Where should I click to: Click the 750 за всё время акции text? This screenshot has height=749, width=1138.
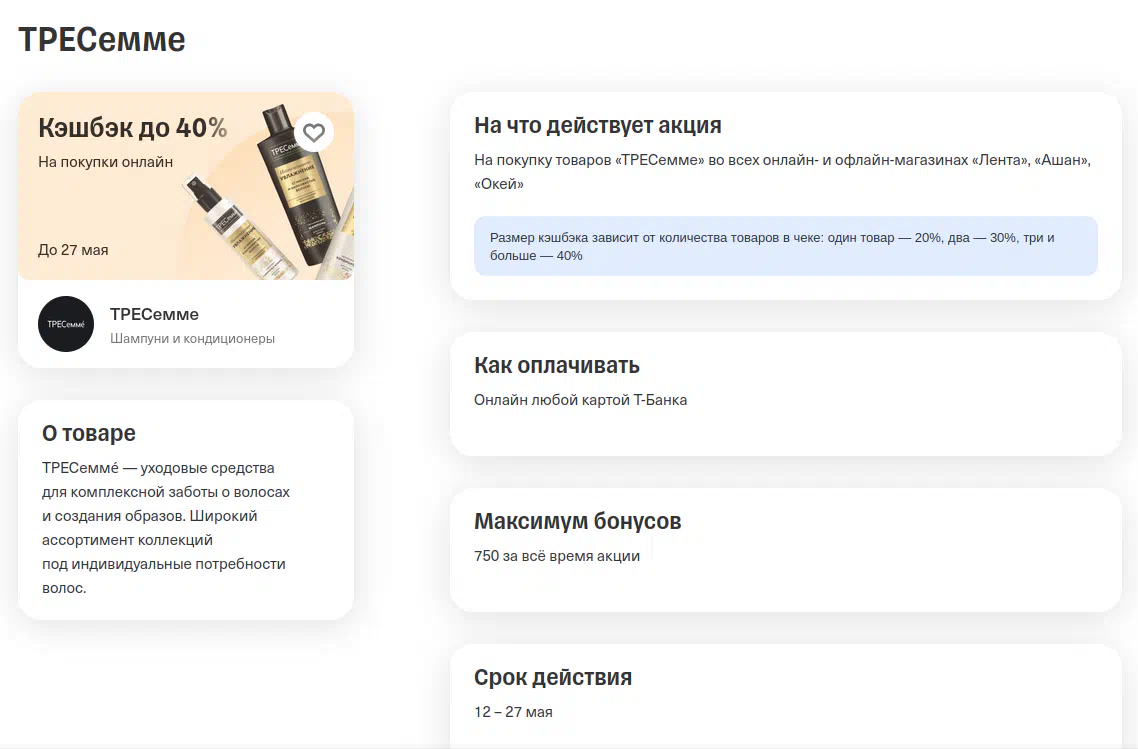556,556
